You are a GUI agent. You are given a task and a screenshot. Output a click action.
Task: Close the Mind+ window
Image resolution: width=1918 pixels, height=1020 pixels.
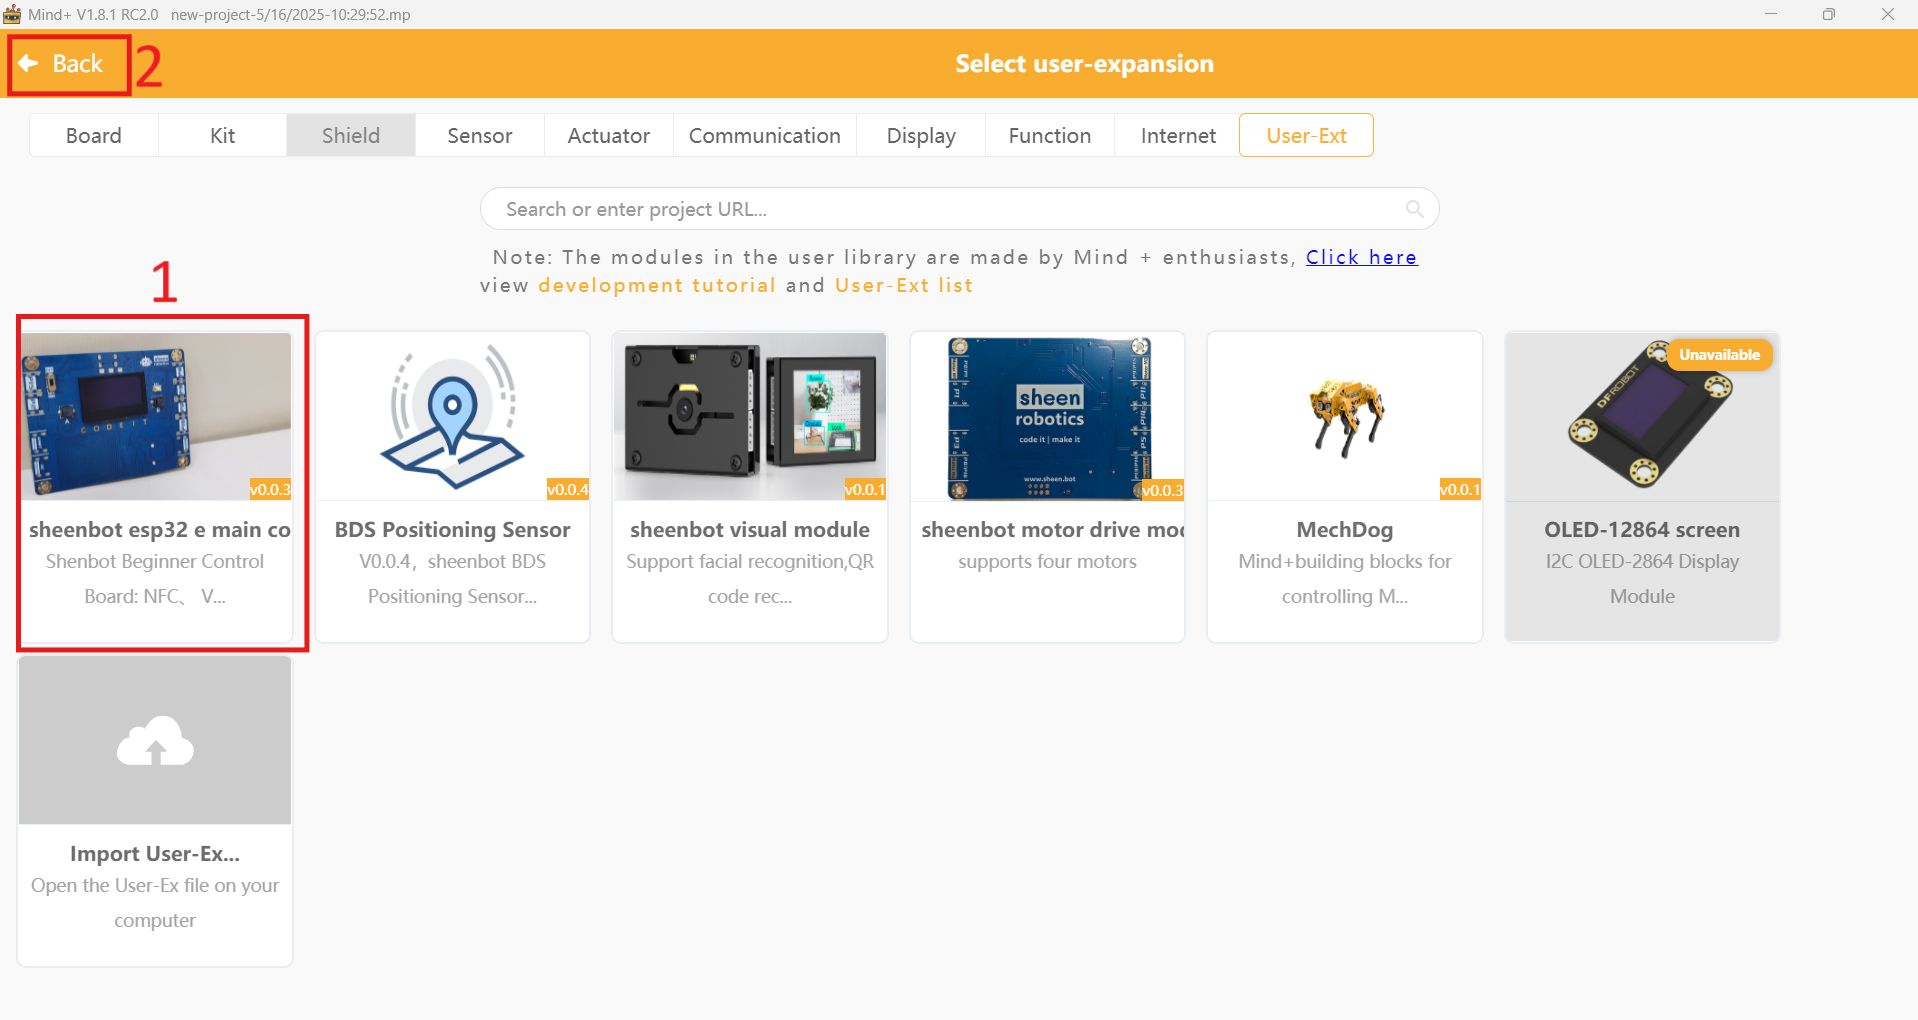pyautogui.click(x=1888, y=14)
